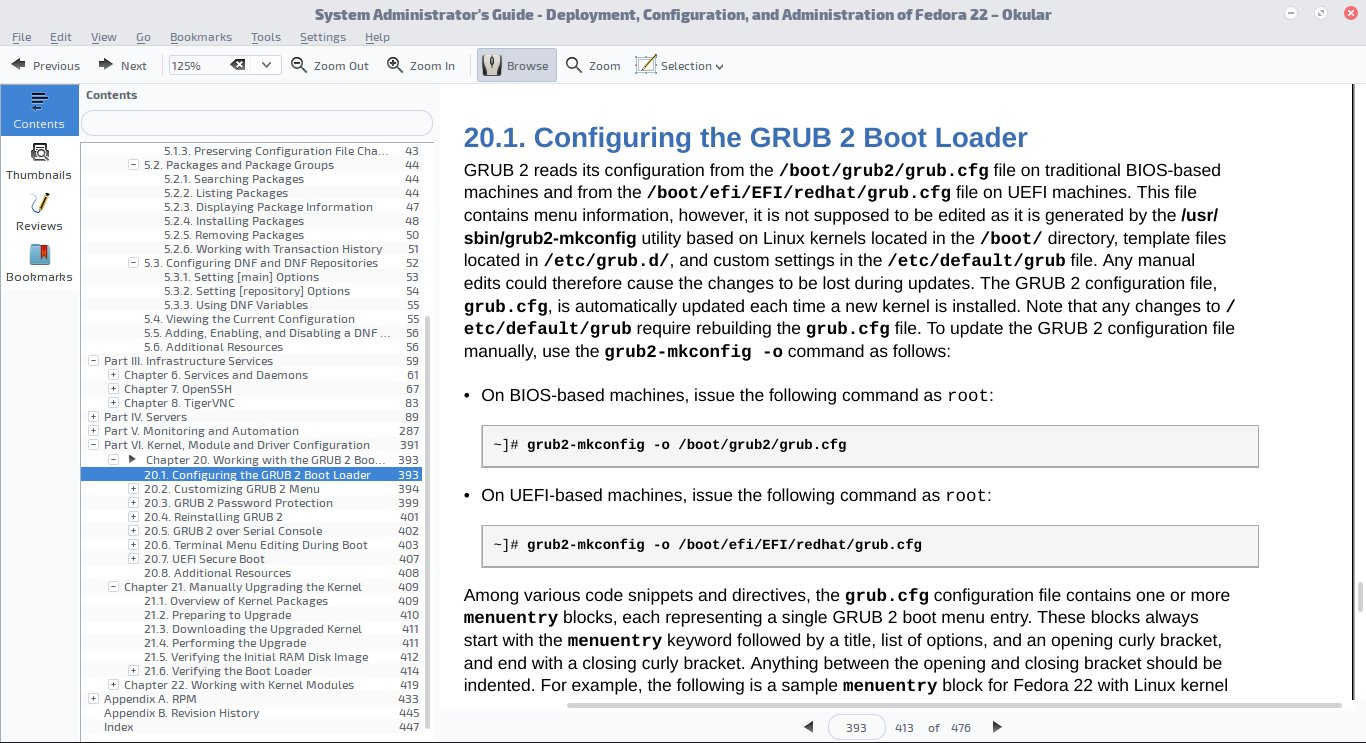Click the 476 total pages button
Image resolution: width=1366 pixels, height=743 pixels.
pos(961,727)
